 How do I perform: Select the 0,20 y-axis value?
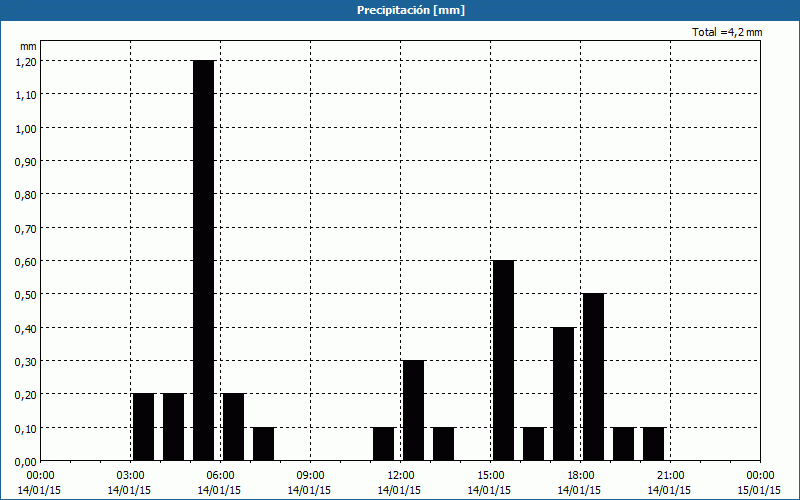tap(26, 395)
